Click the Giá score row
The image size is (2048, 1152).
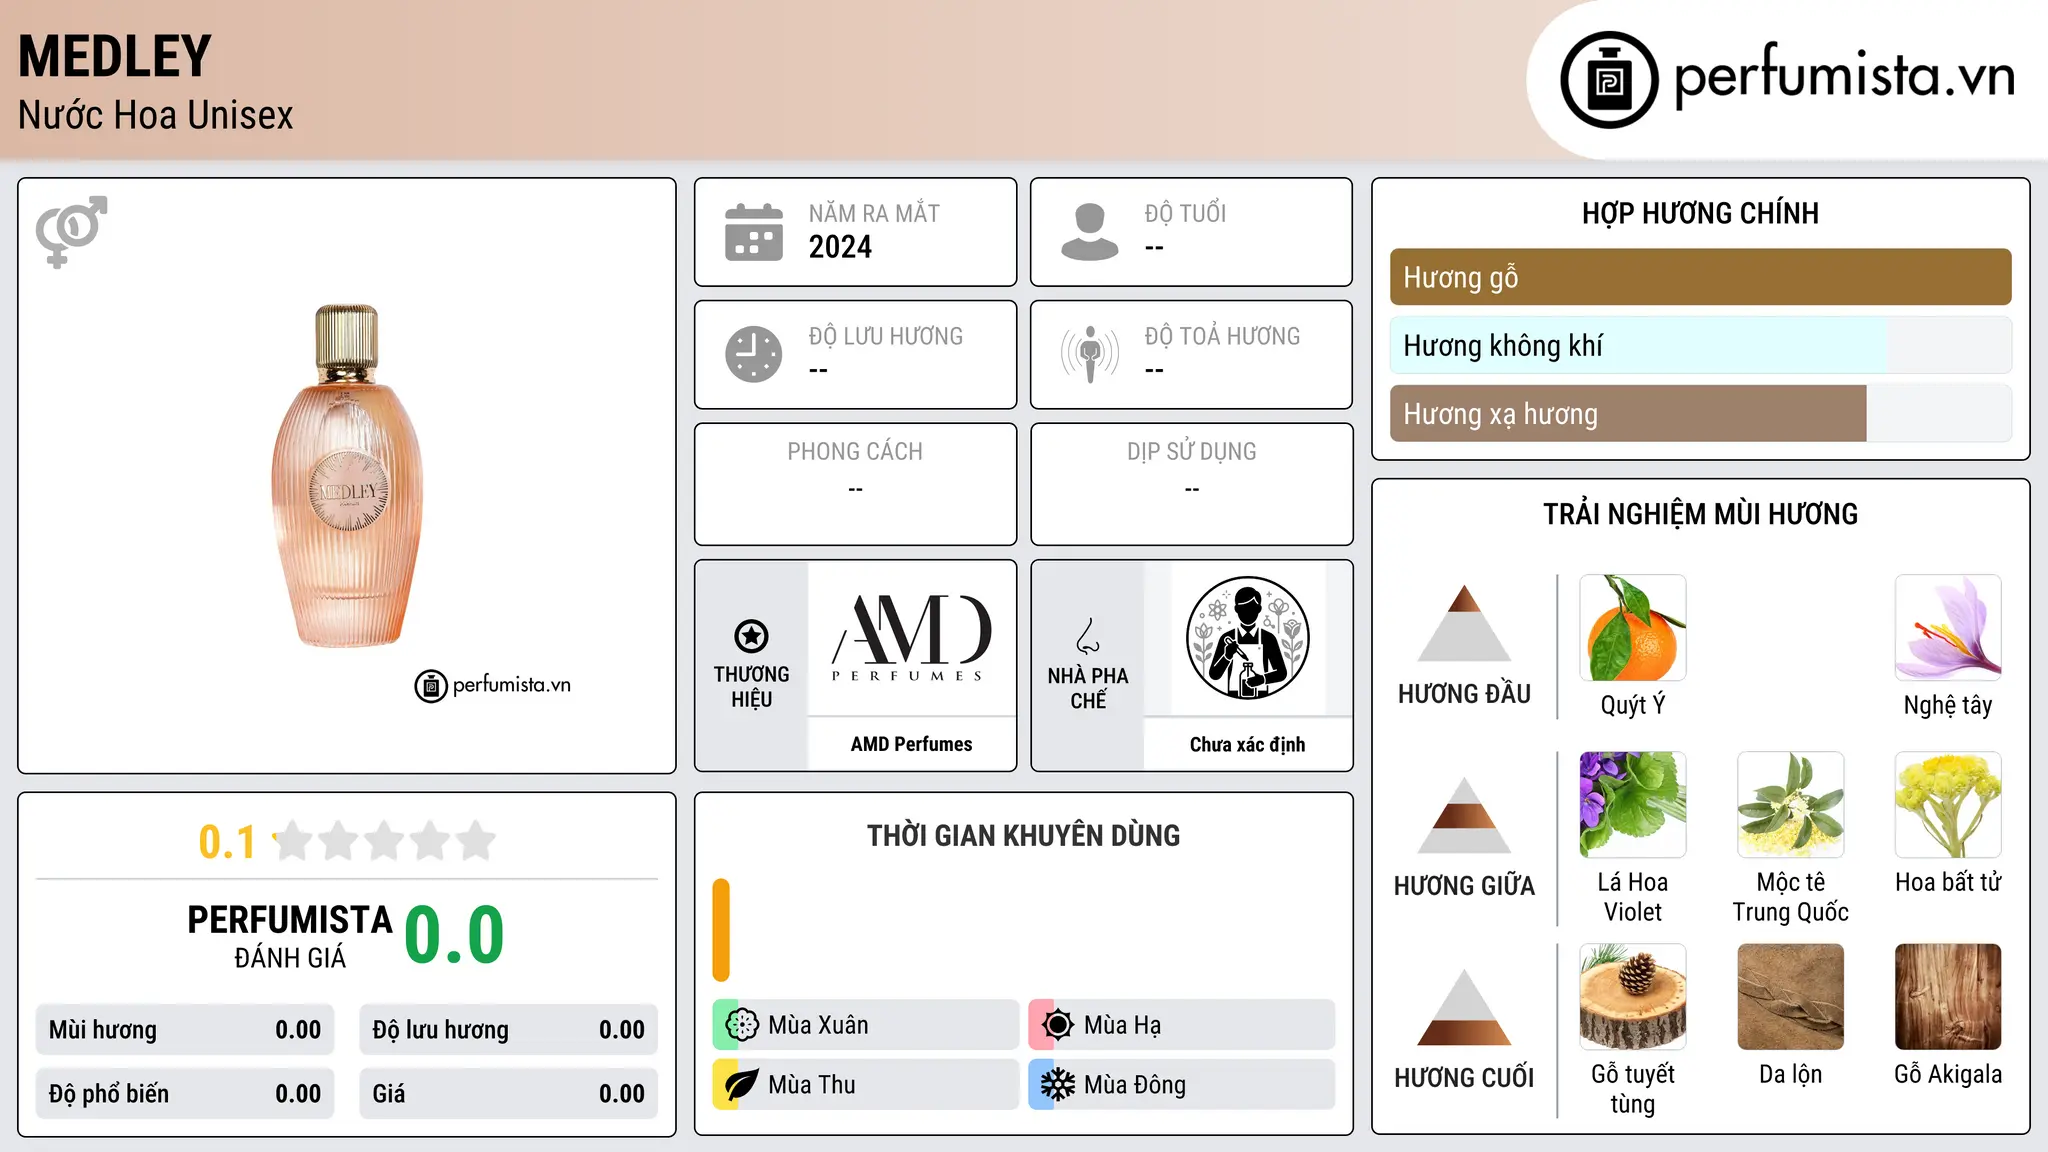[508, 1094]
